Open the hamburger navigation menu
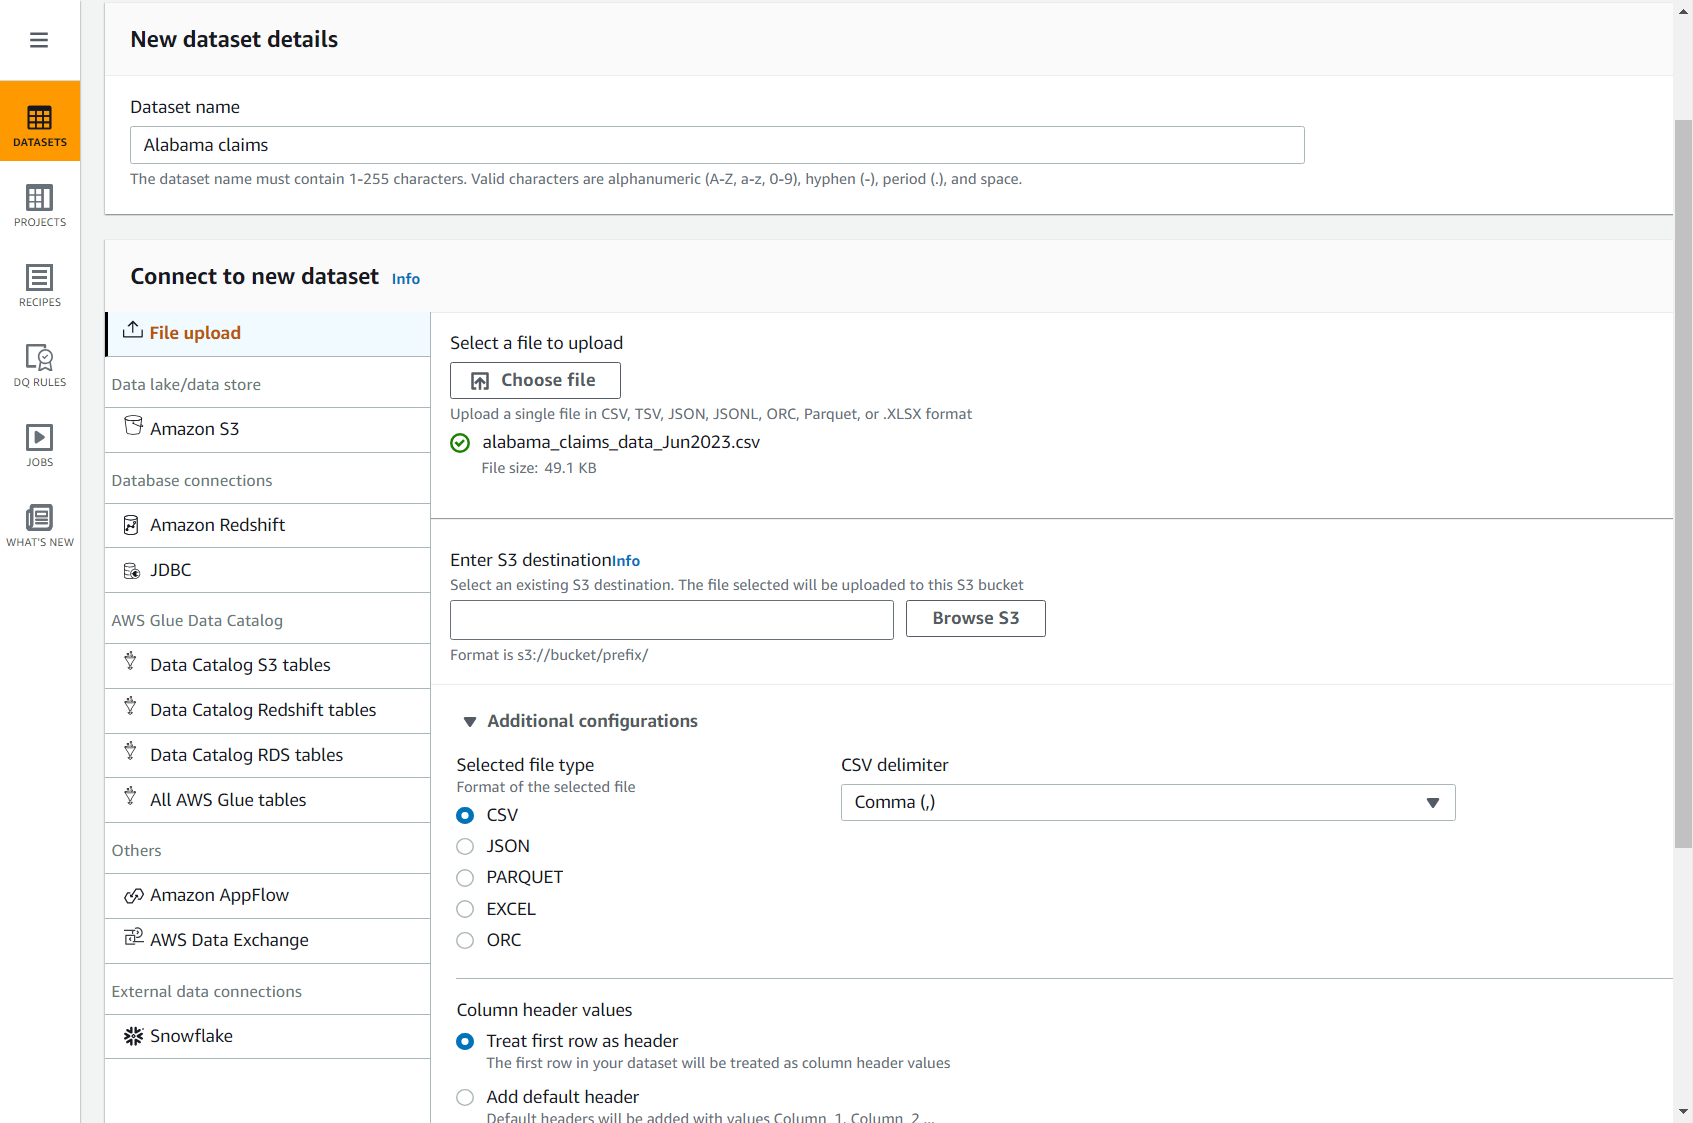1693x1123 pixels. [x=39, y=39]
